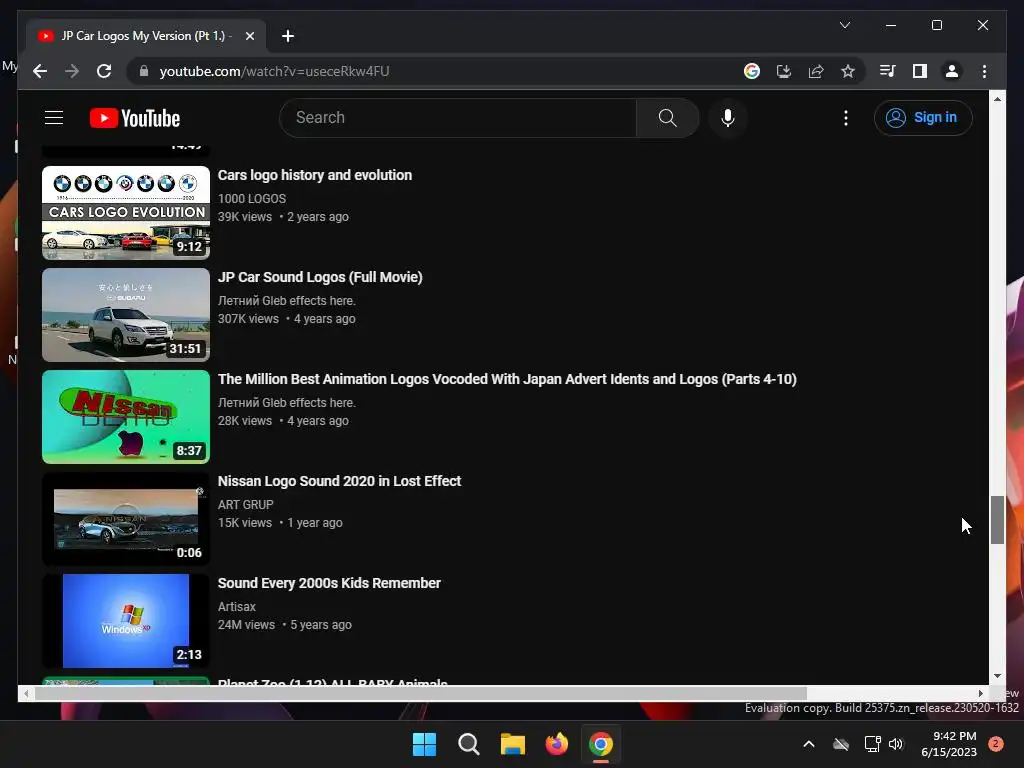
Task: Click the Sign in button
Action: [x=923, y=118]
